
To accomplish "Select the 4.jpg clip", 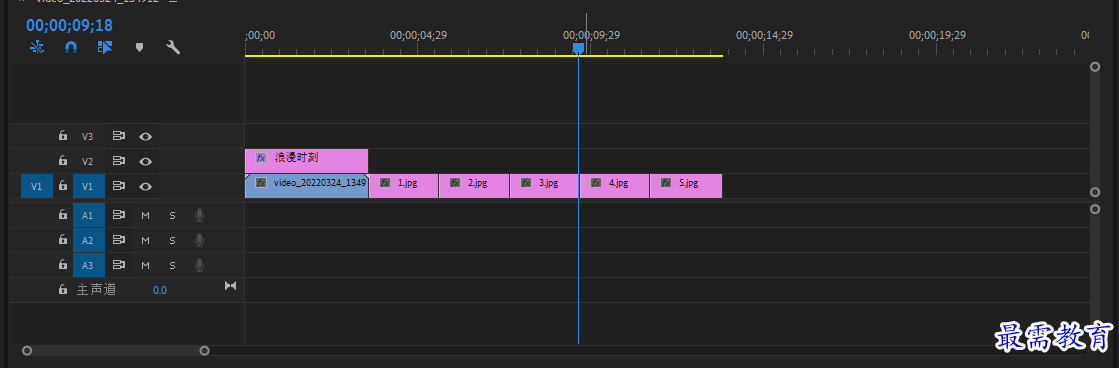I will coord(614,185).
